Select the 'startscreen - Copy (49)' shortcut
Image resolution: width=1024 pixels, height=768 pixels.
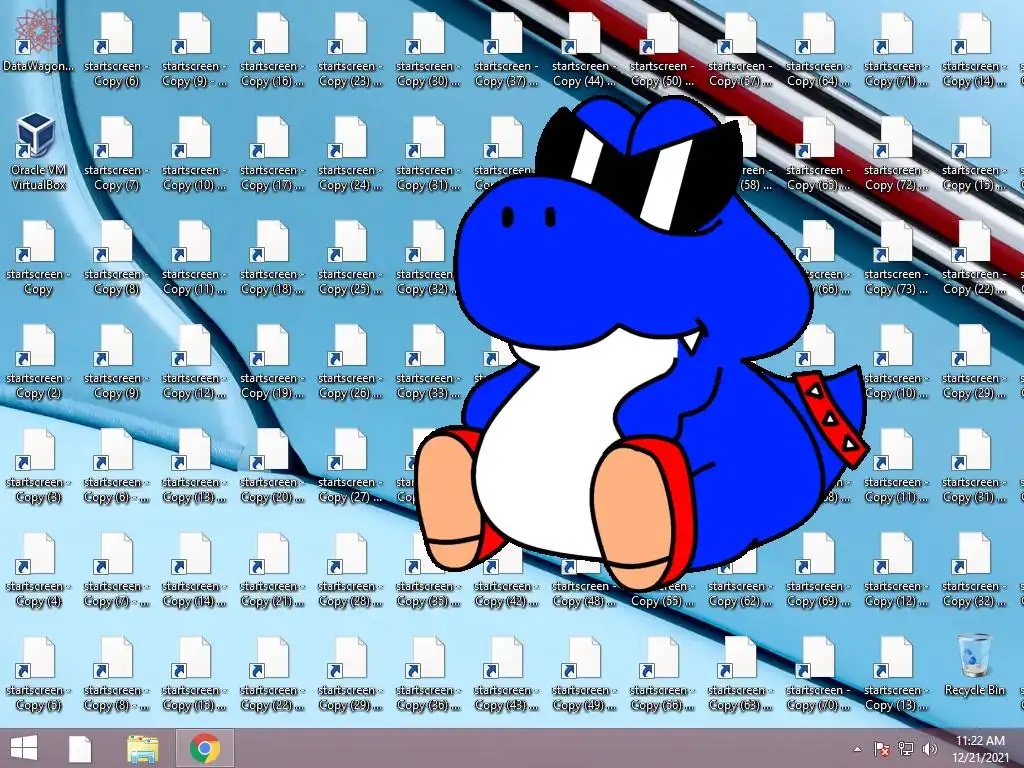tap(584, 675)
